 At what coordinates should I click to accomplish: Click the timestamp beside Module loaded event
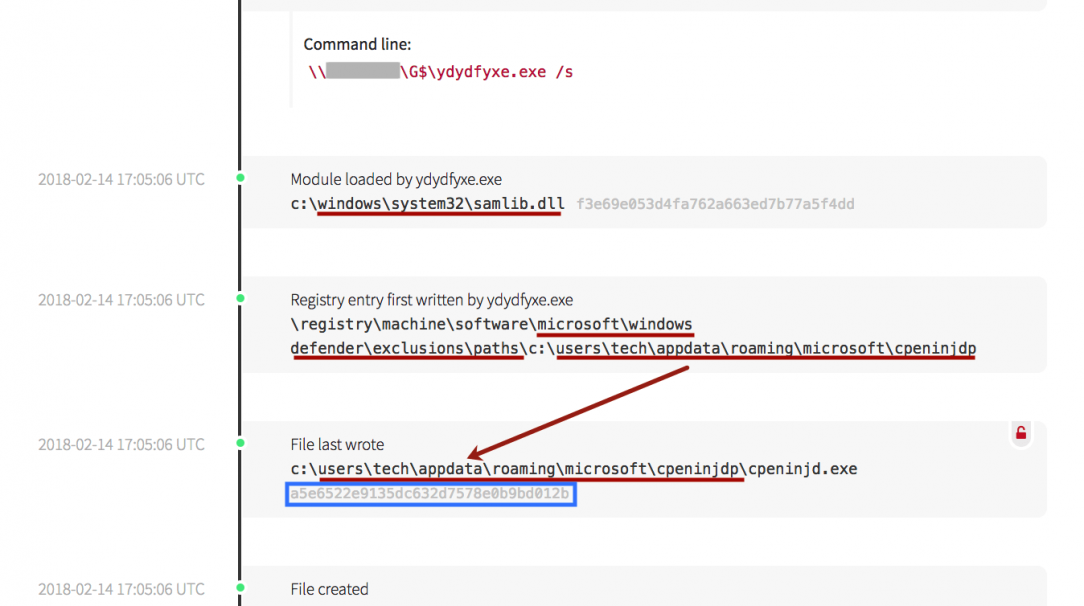click(121, 180)
